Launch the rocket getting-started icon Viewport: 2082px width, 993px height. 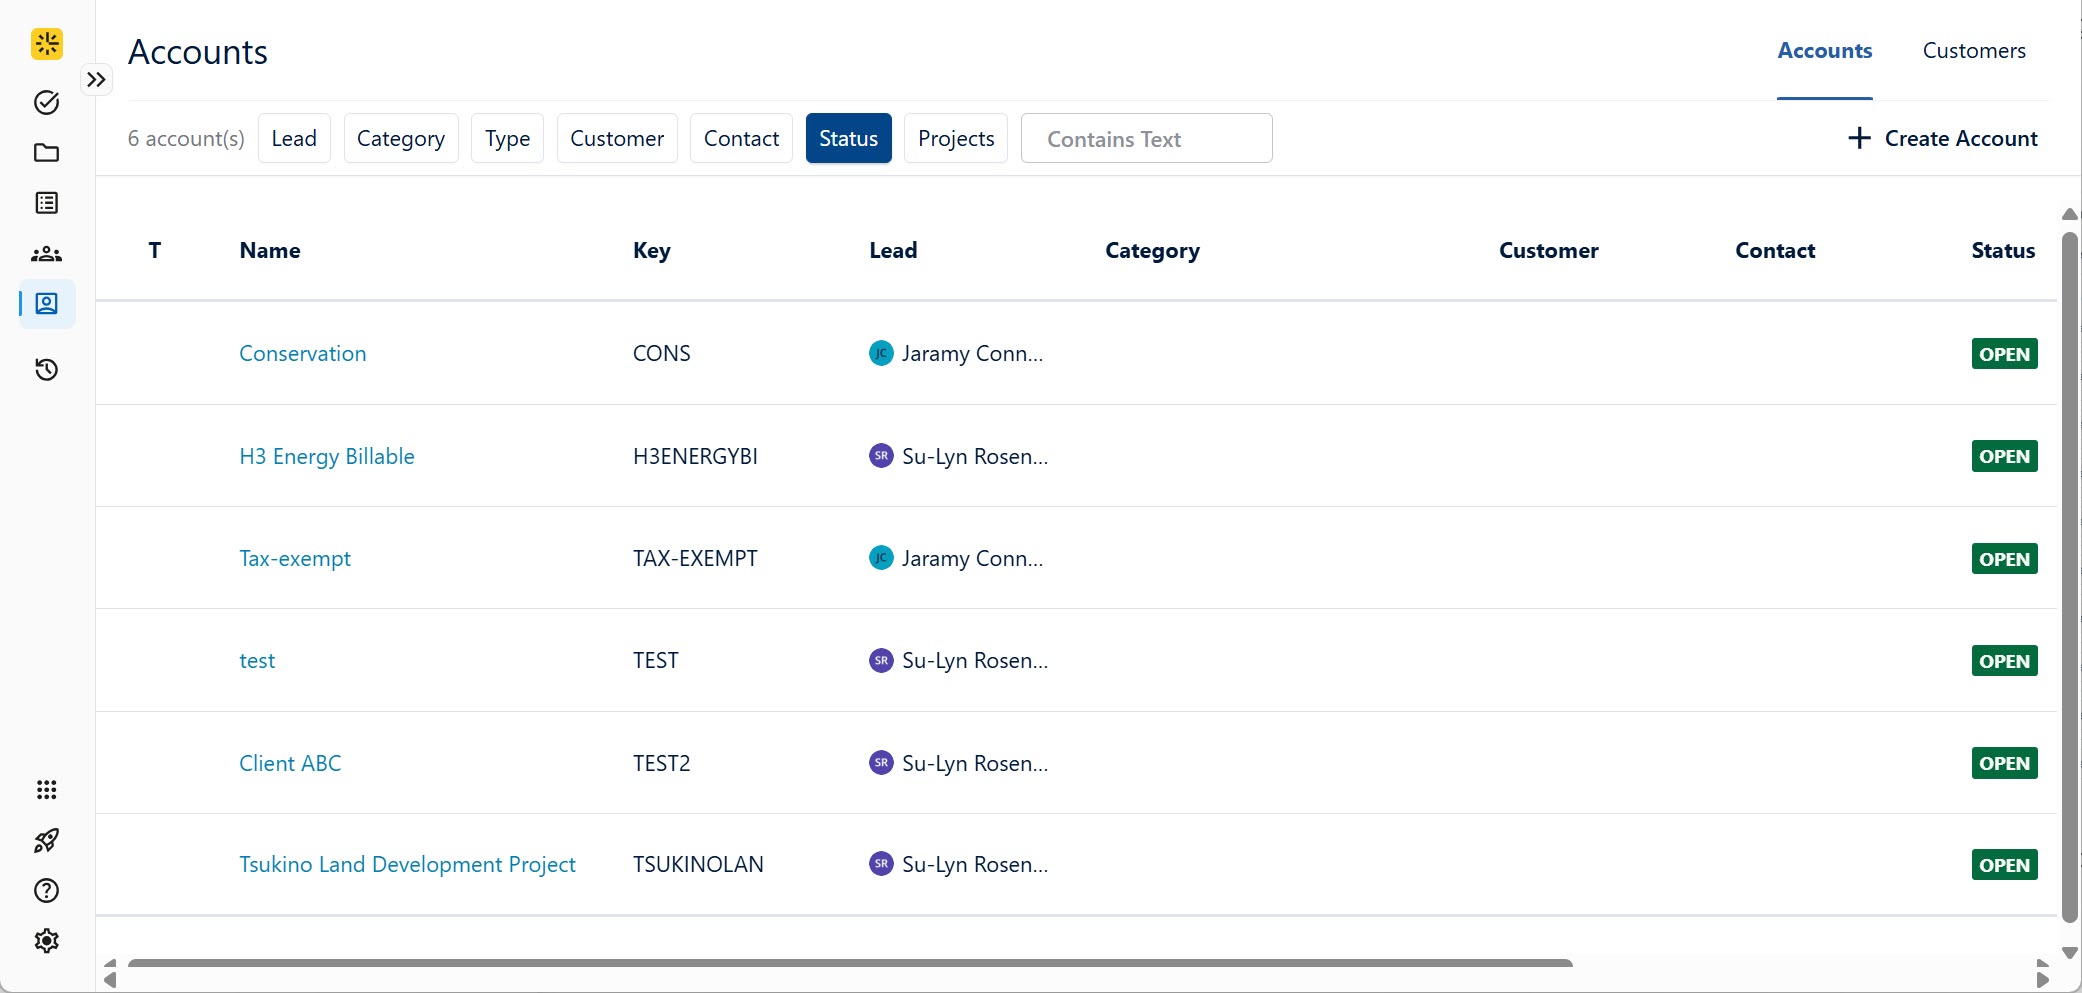(46, 840)
